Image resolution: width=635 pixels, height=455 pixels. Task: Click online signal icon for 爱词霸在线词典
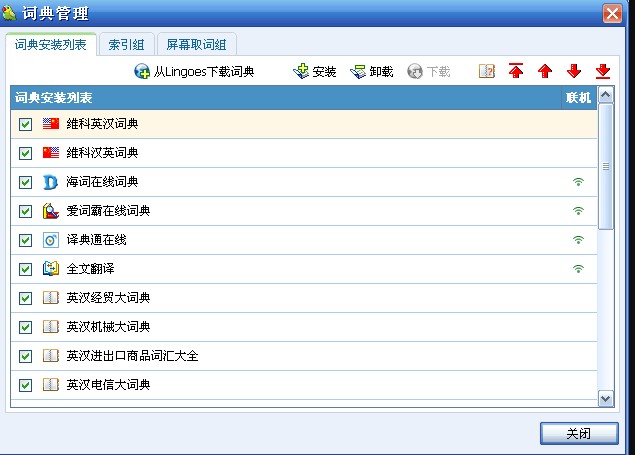[578, 211]
